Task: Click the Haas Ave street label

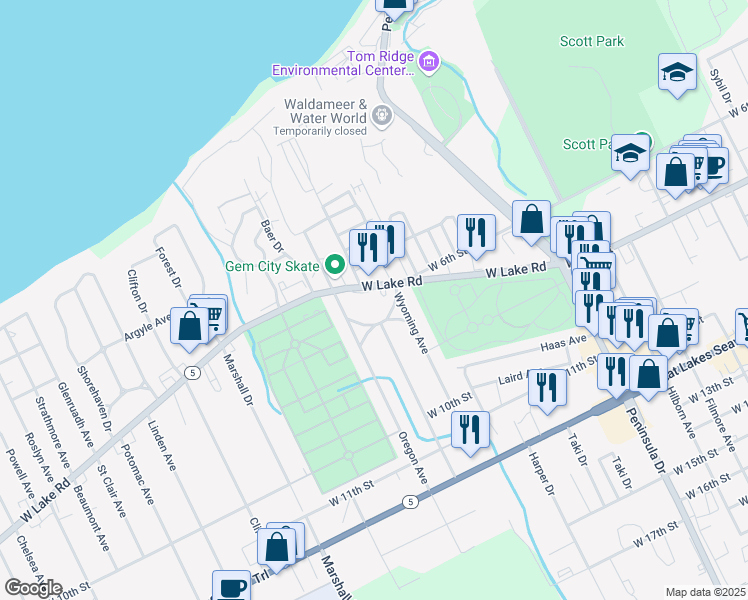Action: pos(563,342)
